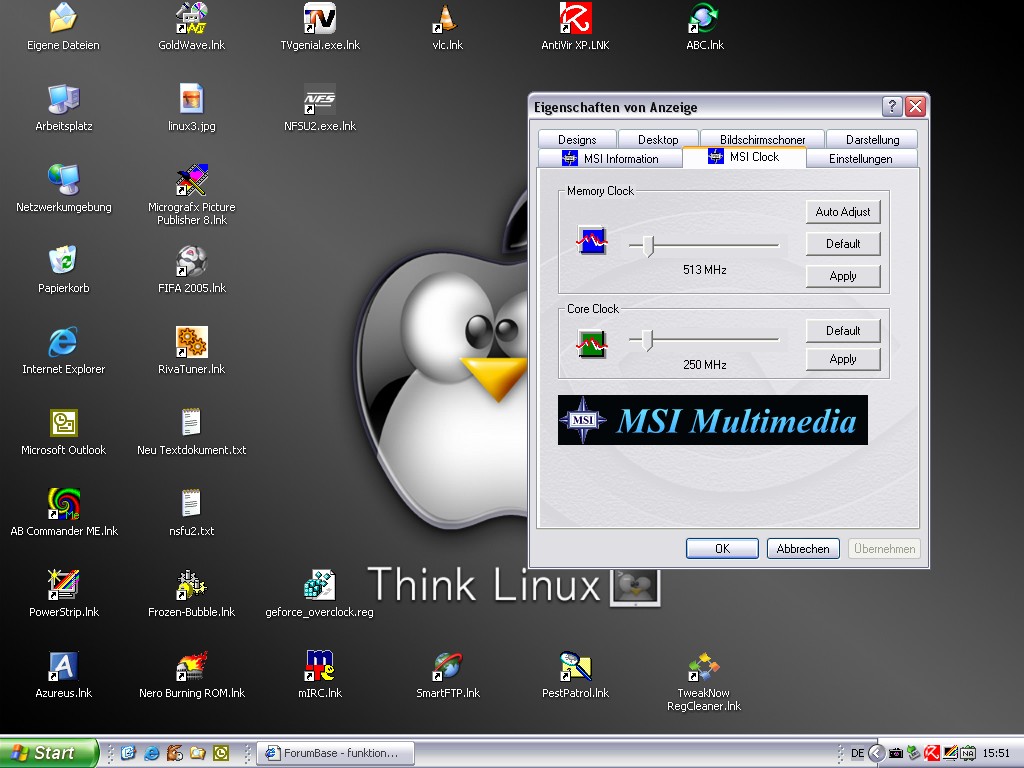The image size is (1024, 768).
Task: Switch to the Designs tab
Action: click(x=577, y=139)
